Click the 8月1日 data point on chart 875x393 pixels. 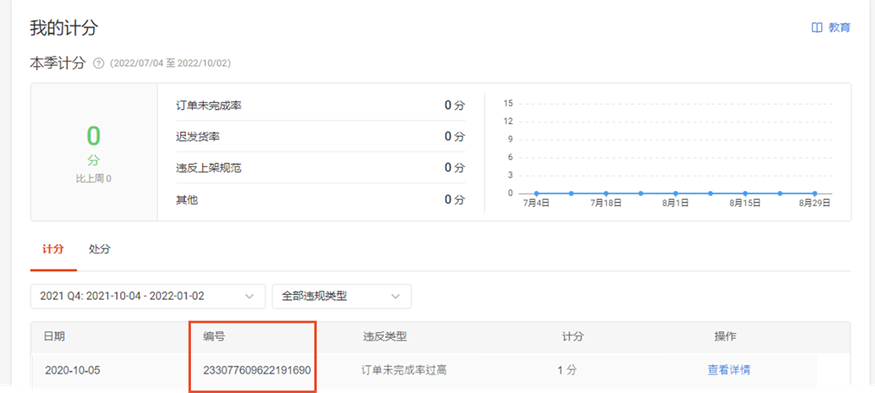(x=676, y=193)
